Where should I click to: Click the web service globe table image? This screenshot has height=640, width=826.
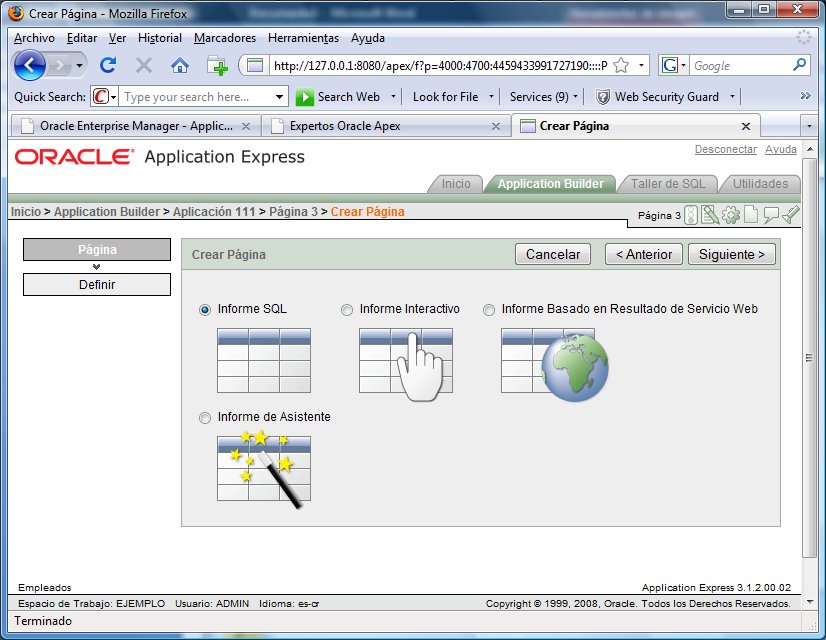(x=555, y=365)
